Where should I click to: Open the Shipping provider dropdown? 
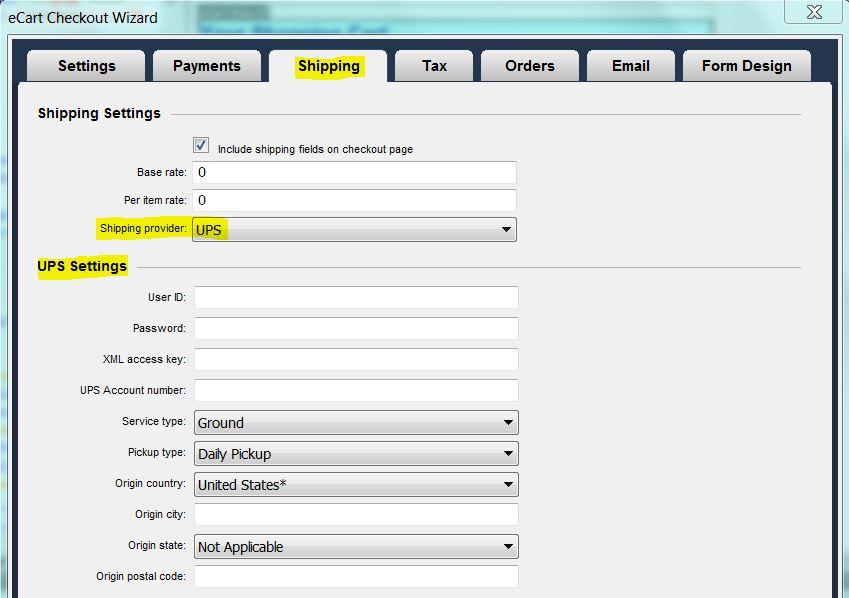point(355,230)
